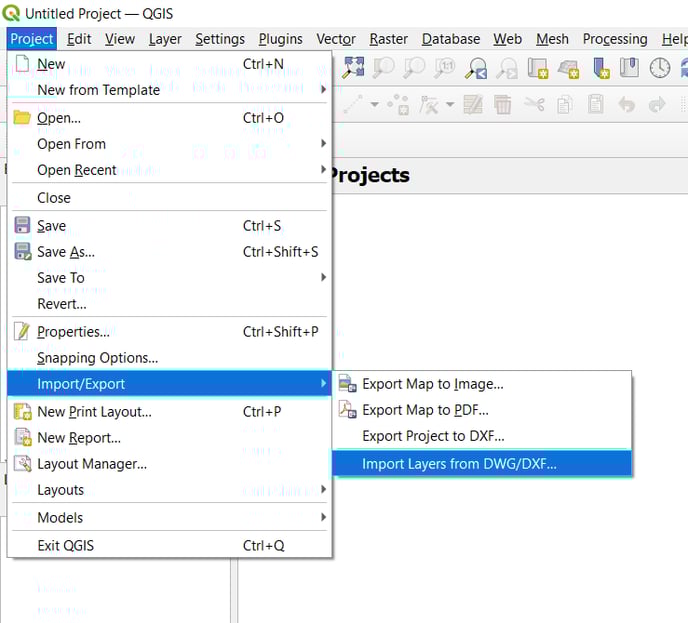Open a New Map View
Viewport: 688px width, 623px height.
click(538, 68)
